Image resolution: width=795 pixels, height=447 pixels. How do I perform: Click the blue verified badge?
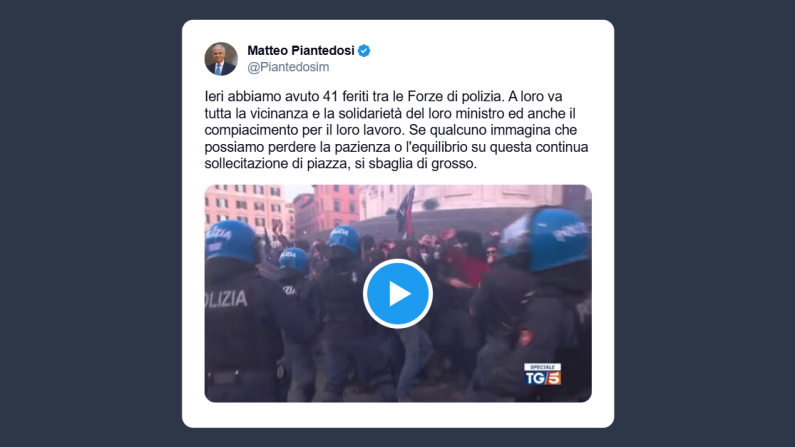pyautogui.click(x=364, y=51)
